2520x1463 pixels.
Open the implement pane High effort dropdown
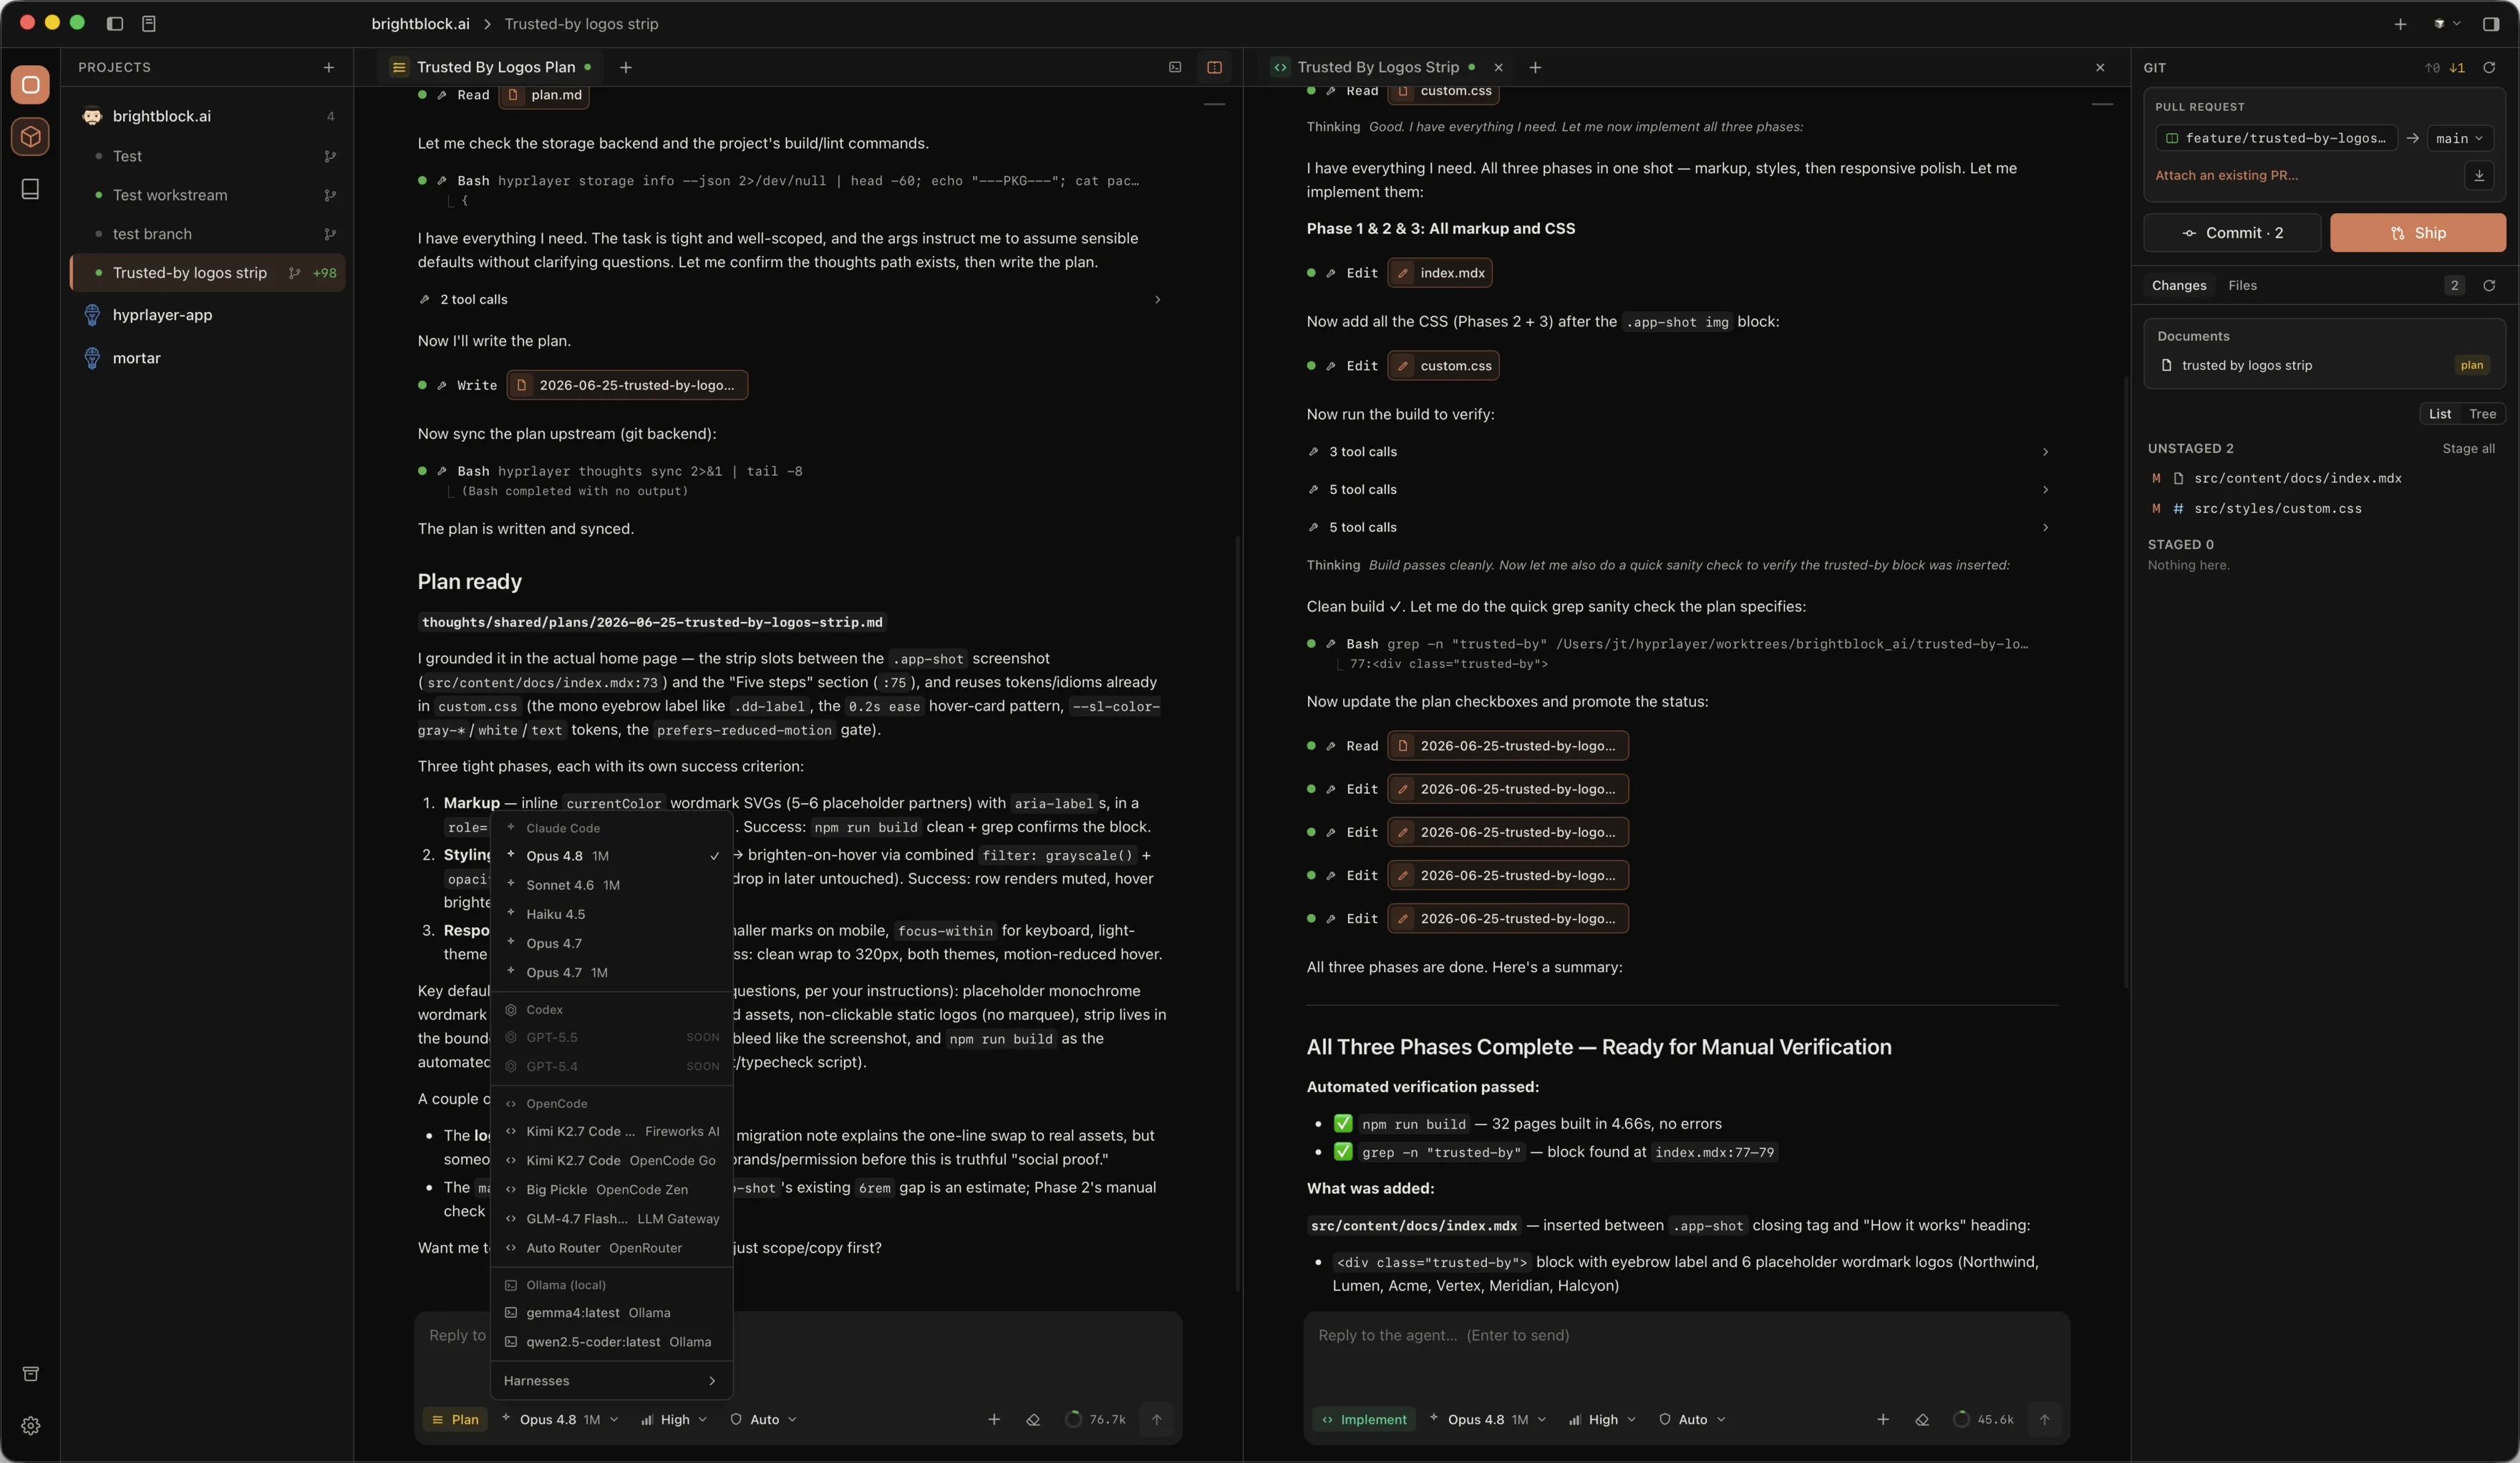point(1602,1419)
